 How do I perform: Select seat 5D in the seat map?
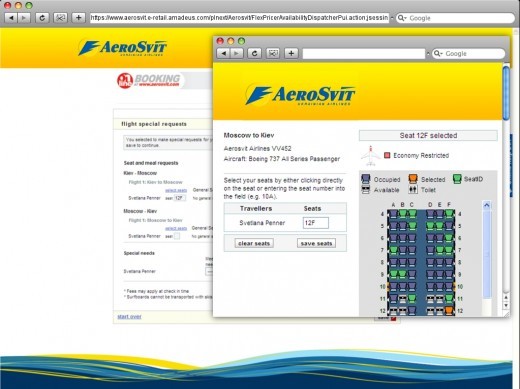pyautogui.click(x=430, y=226)
